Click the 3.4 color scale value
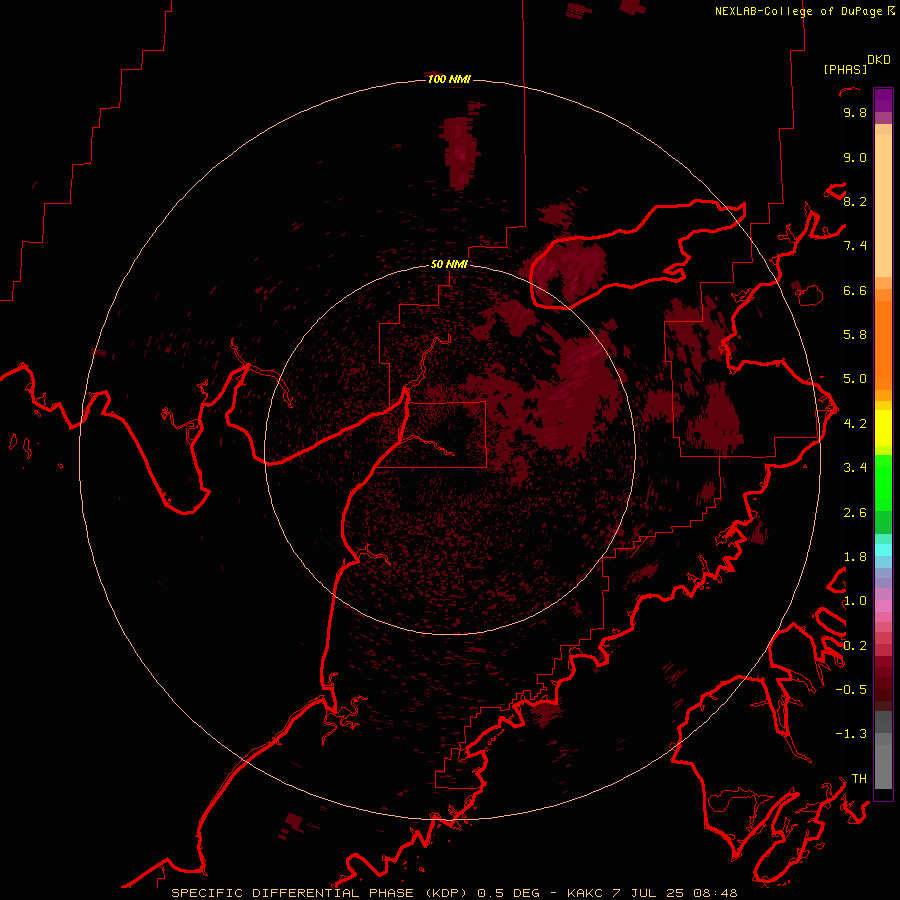 [855, 468]
